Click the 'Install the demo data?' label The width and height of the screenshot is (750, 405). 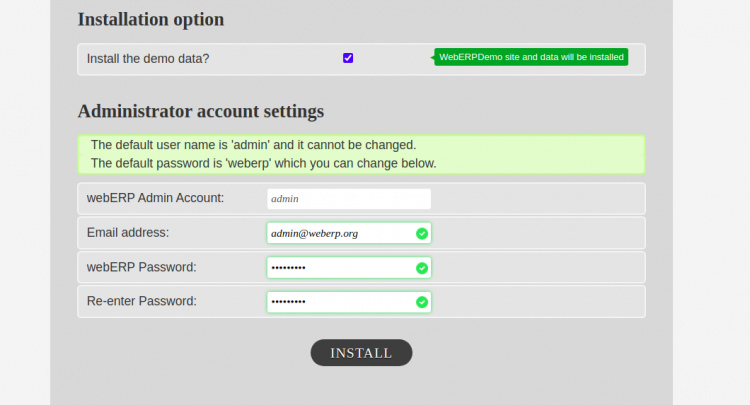click(x=148, y=59)
